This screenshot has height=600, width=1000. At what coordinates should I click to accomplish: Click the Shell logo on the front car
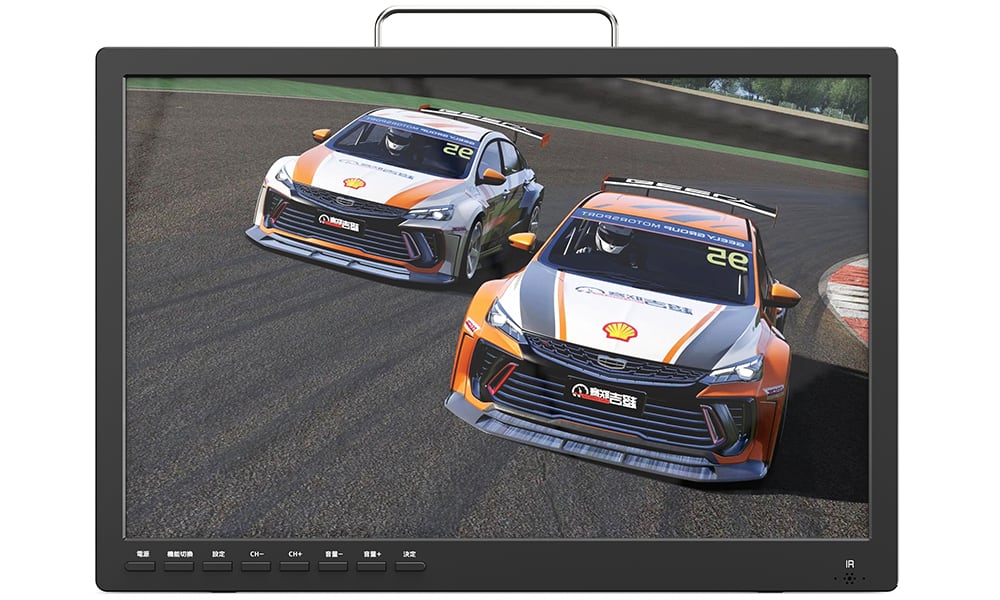pyautogui.click(x=620, y=331)
